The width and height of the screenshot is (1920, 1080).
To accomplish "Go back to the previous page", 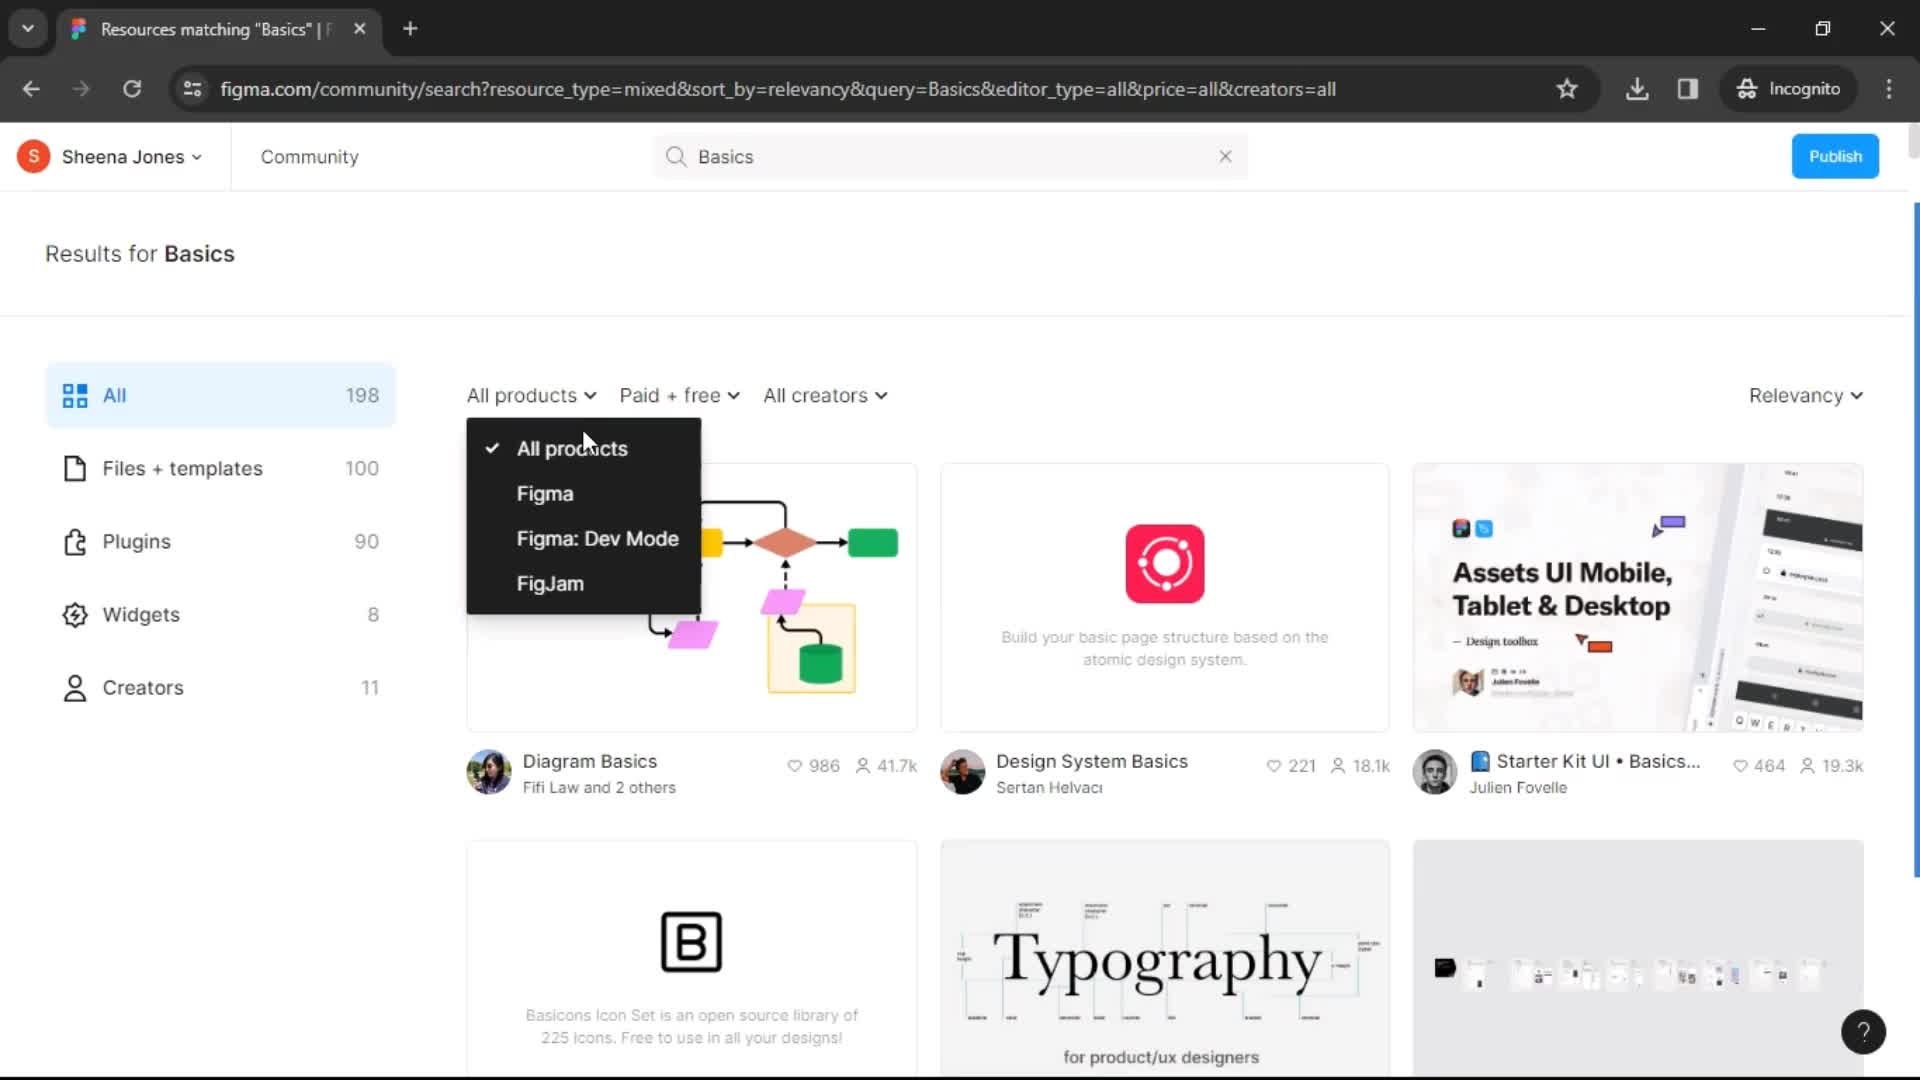I will 31,89.
